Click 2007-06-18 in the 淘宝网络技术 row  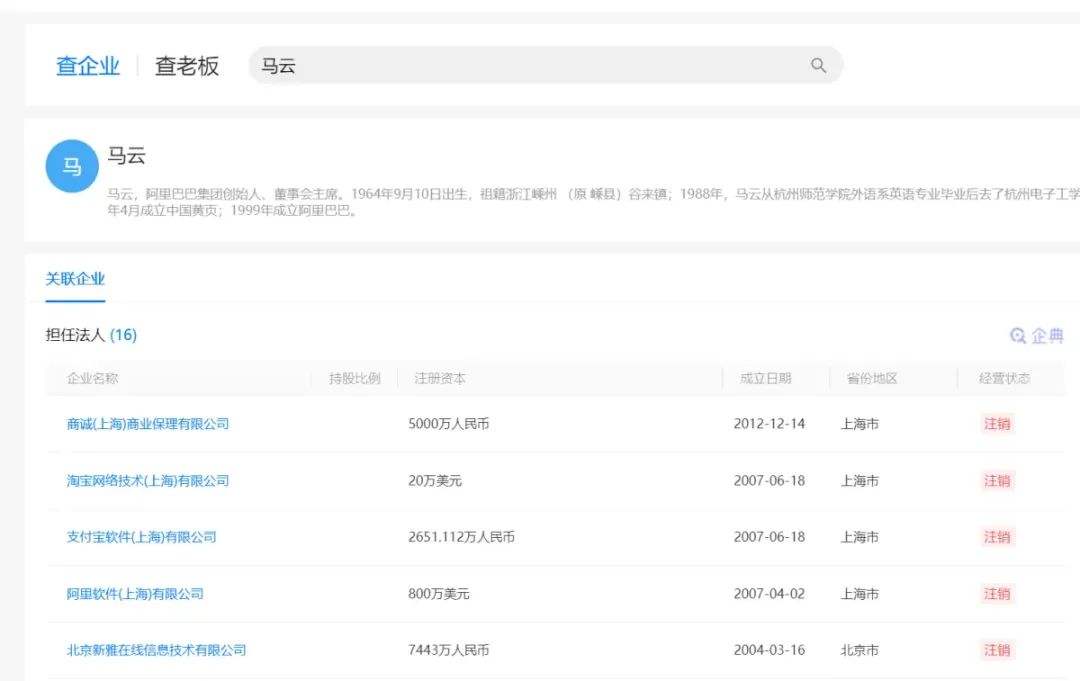(769, 481)
